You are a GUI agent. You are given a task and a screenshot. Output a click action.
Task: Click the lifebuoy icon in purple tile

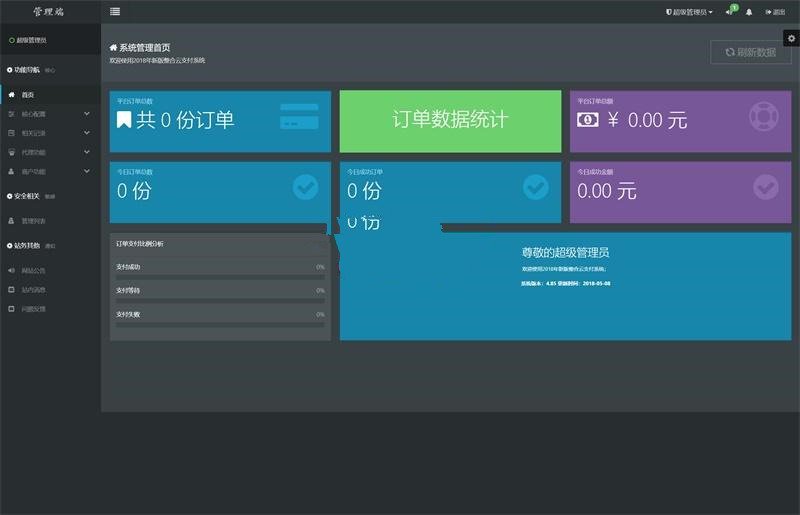[764, 116]
